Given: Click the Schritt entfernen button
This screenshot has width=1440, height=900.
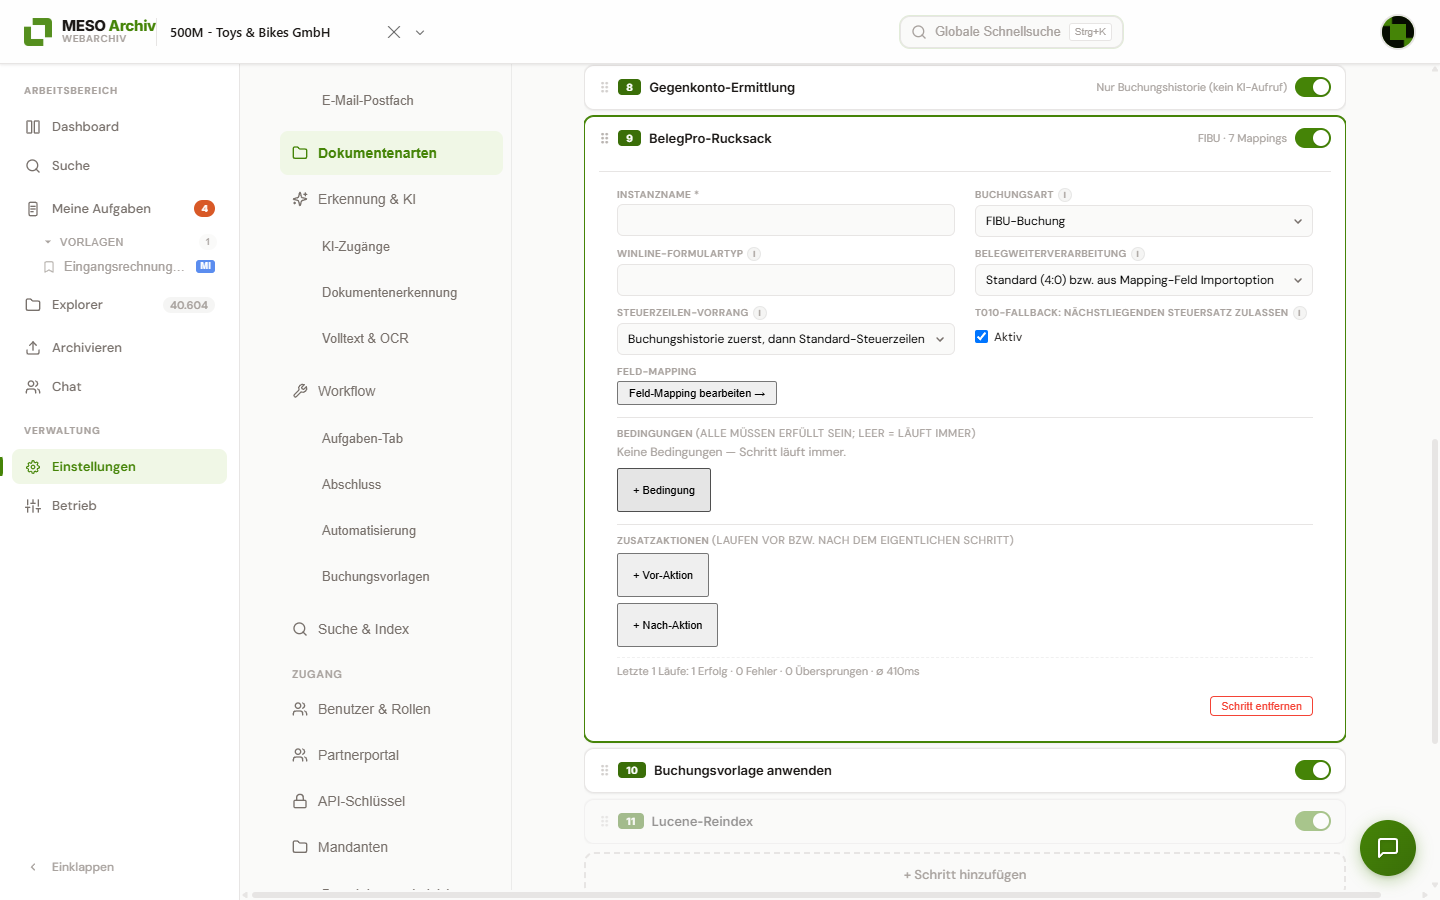Looking at the screenshot, I should click(1261, 706).
